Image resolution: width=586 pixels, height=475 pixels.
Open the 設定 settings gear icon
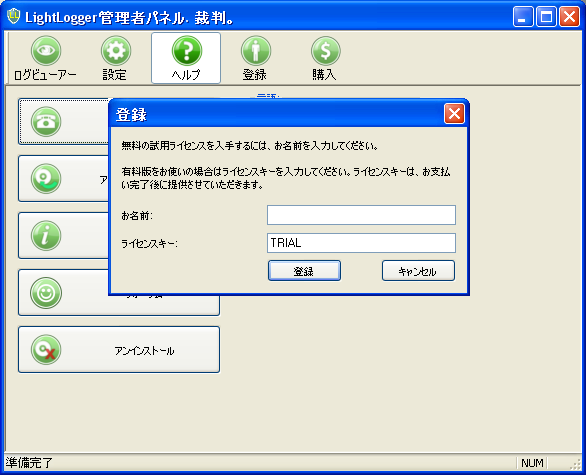pyautogui.click(x=115, y=51)
